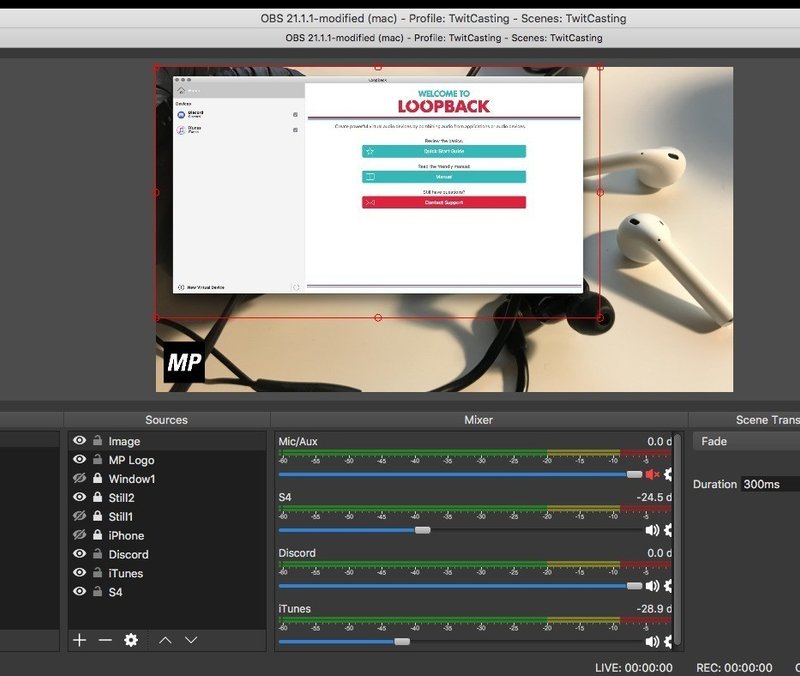Show the Window1 source
The image size is (800, 676).
(79, 478)
